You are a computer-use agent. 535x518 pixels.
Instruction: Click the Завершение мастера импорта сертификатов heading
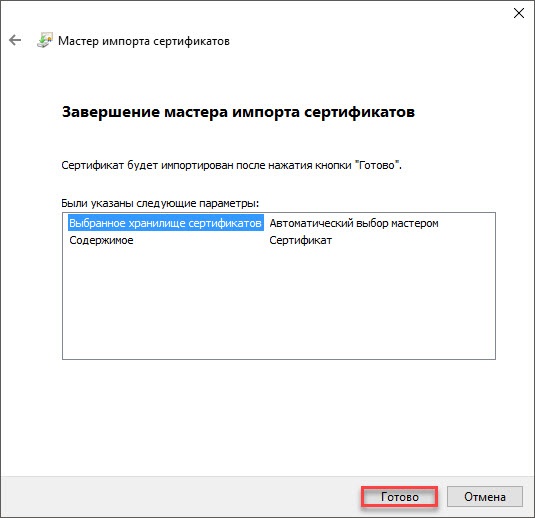238,112
